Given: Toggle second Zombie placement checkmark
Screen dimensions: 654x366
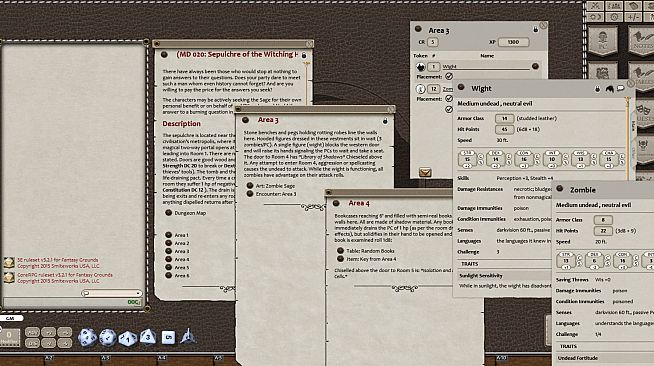Looking at the screenshot, I should pos(449,109).
